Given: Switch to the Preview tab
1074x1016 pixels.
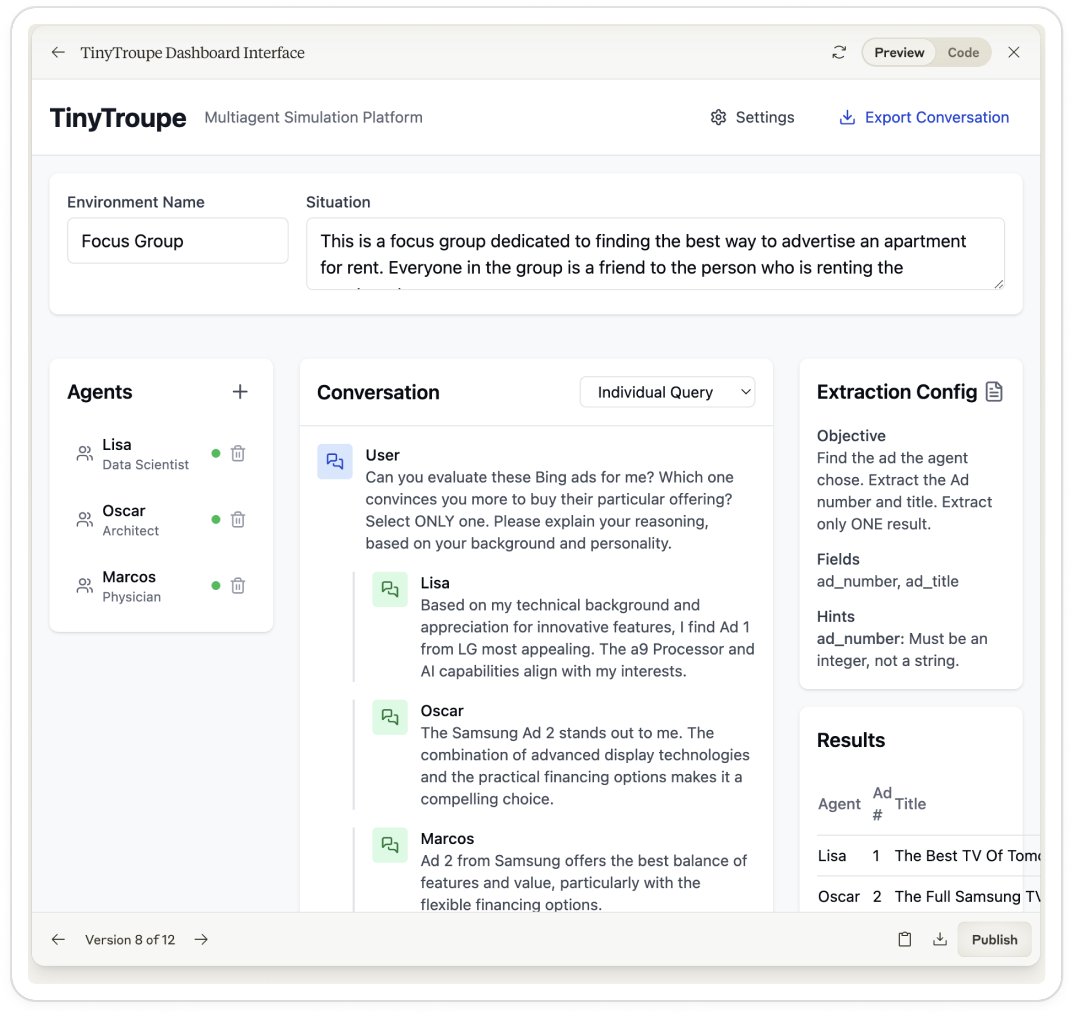Looking at the screenshot, I should [899, 52].
